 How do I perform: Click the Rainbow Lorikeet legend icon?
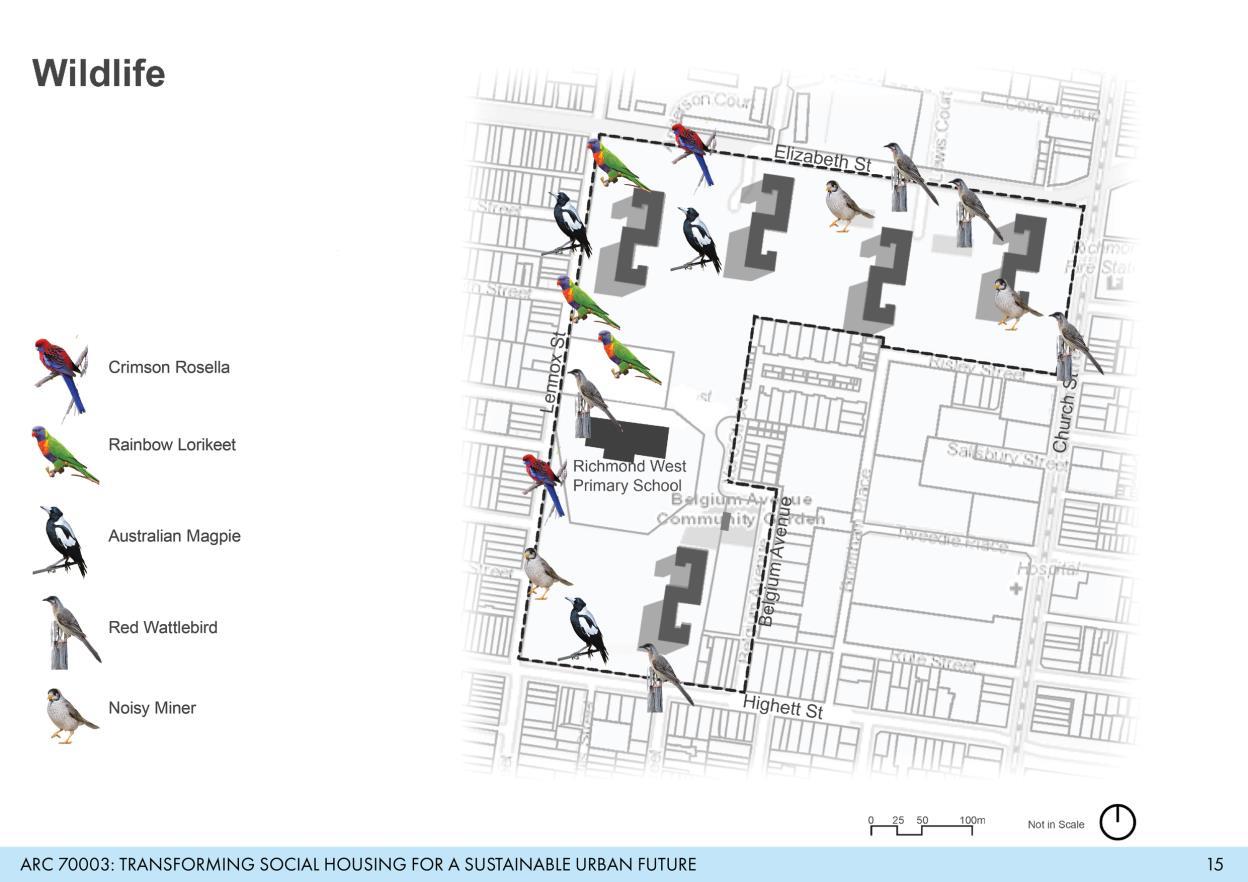point(65,455)
